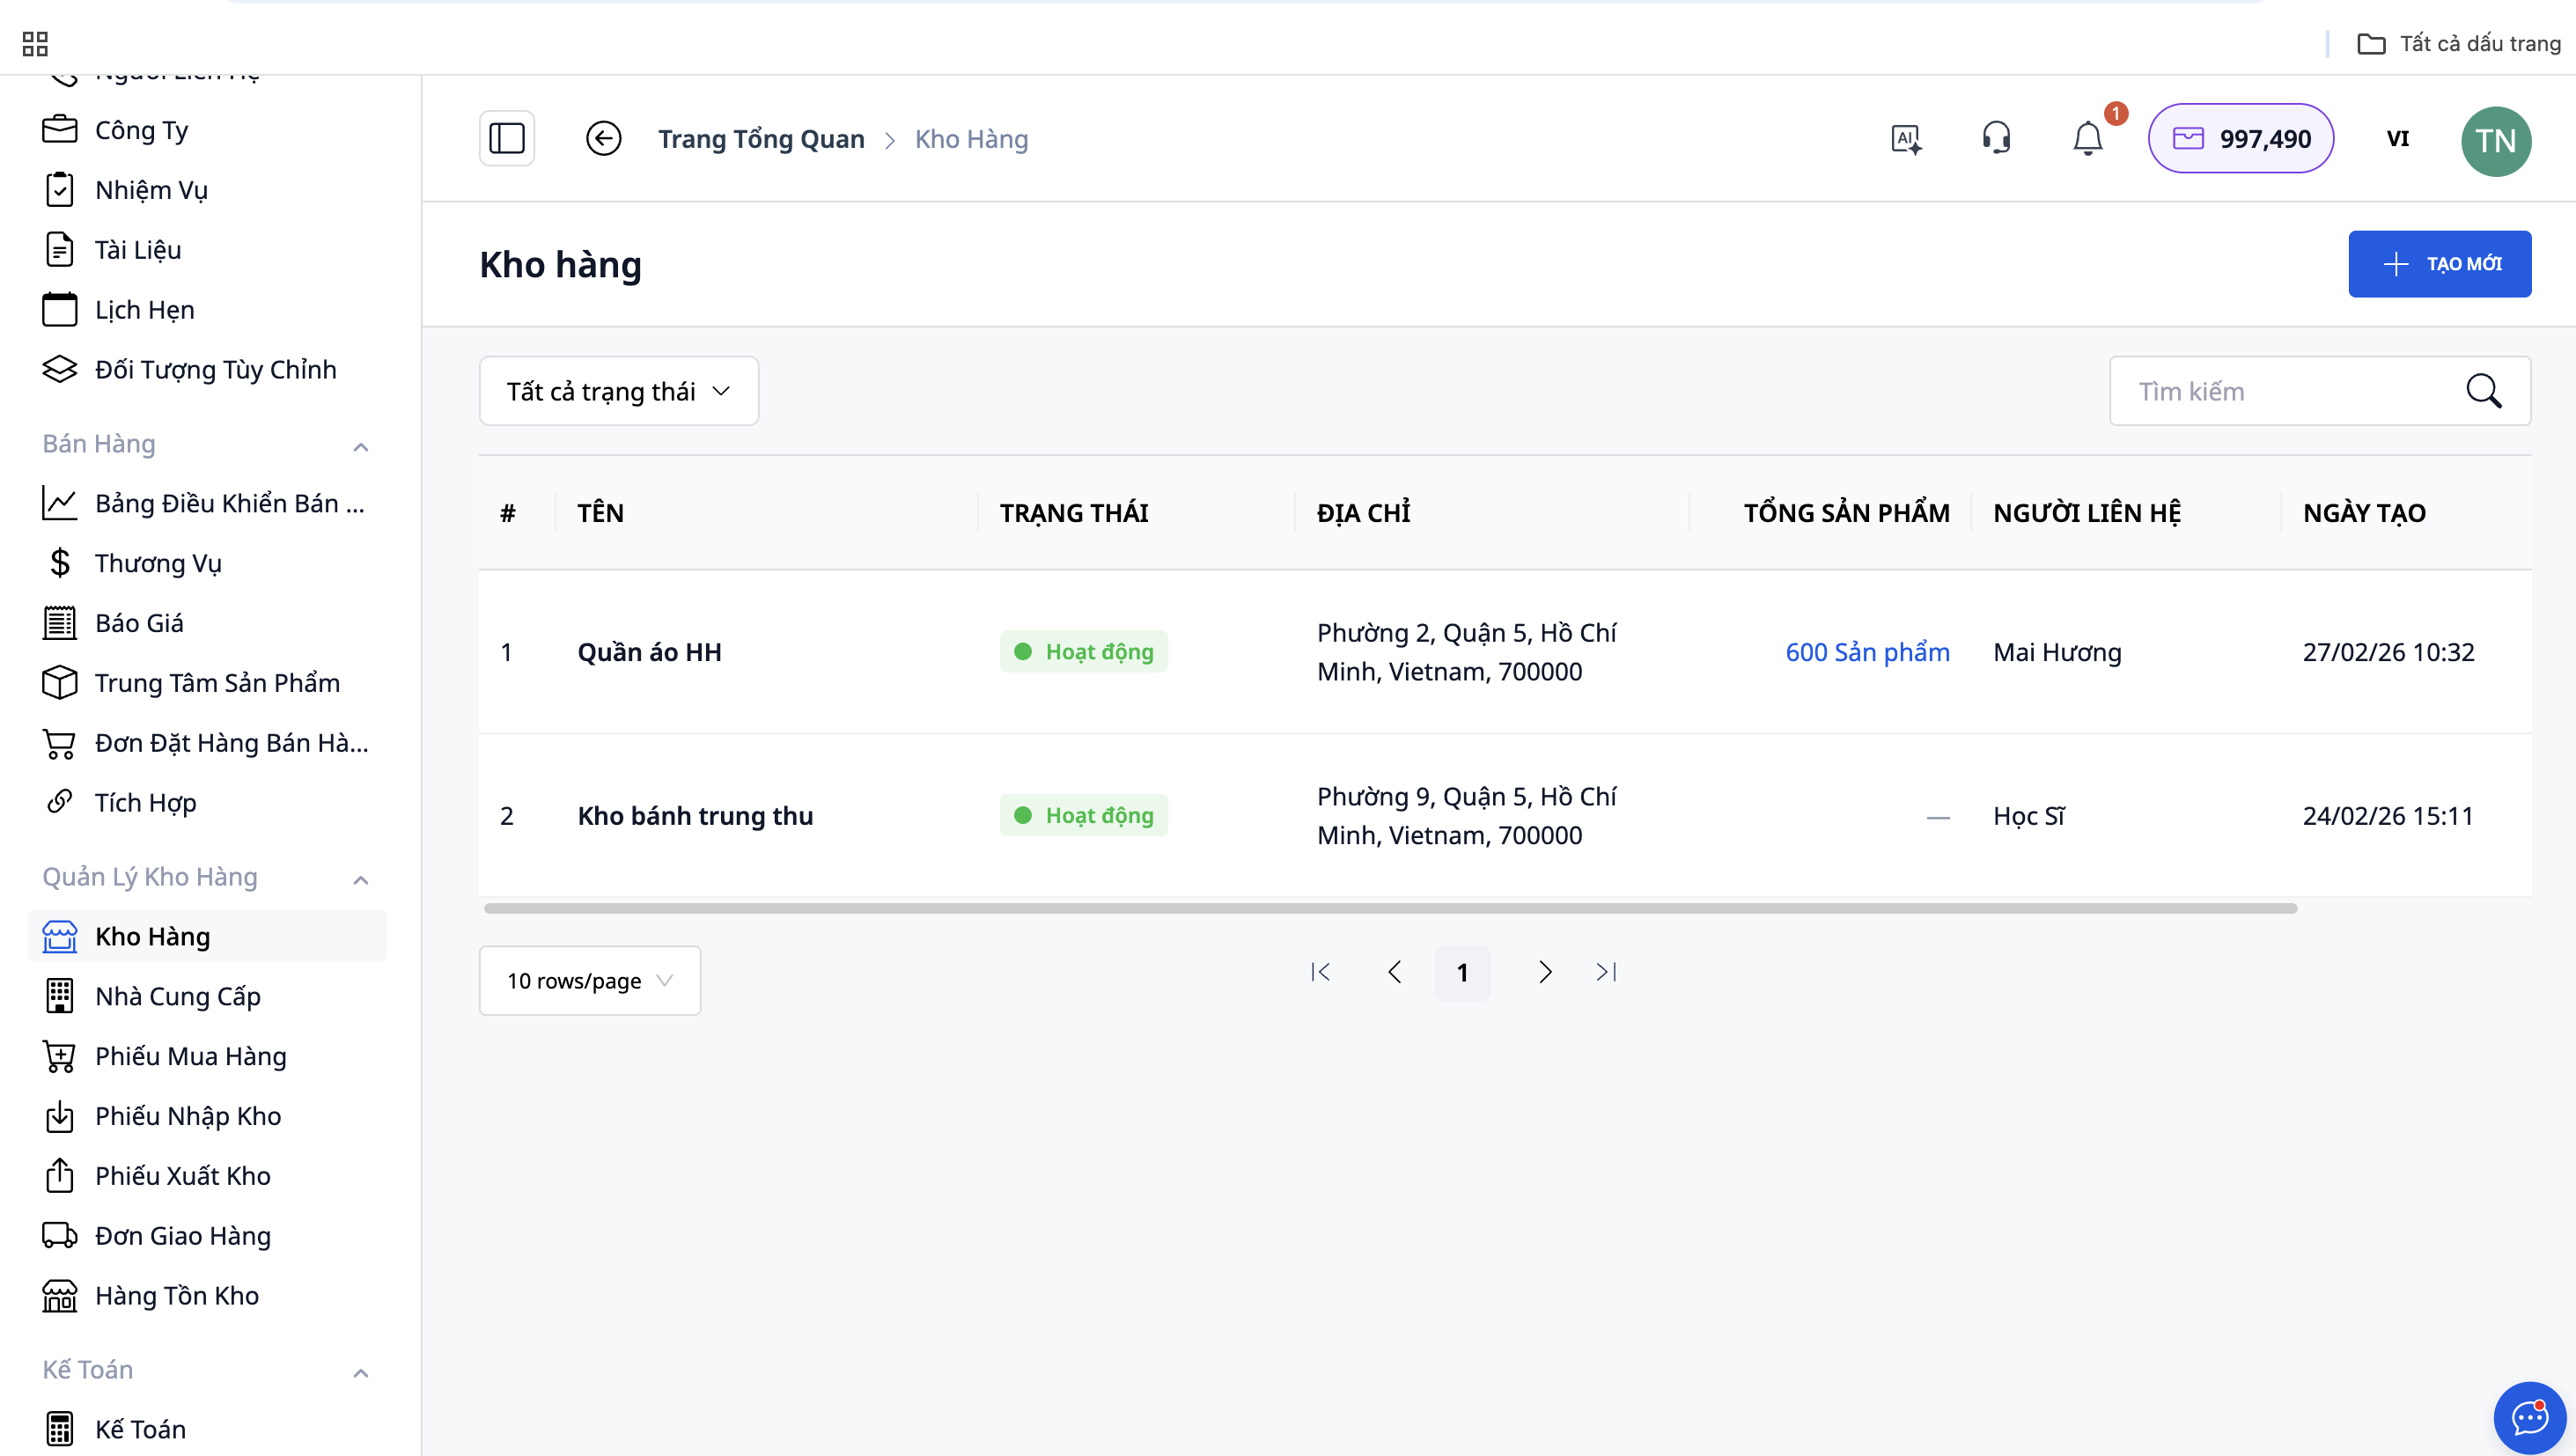2576x1456 pixels.
Task: Open the apps grid icon
Action: (x=35, y=43)
